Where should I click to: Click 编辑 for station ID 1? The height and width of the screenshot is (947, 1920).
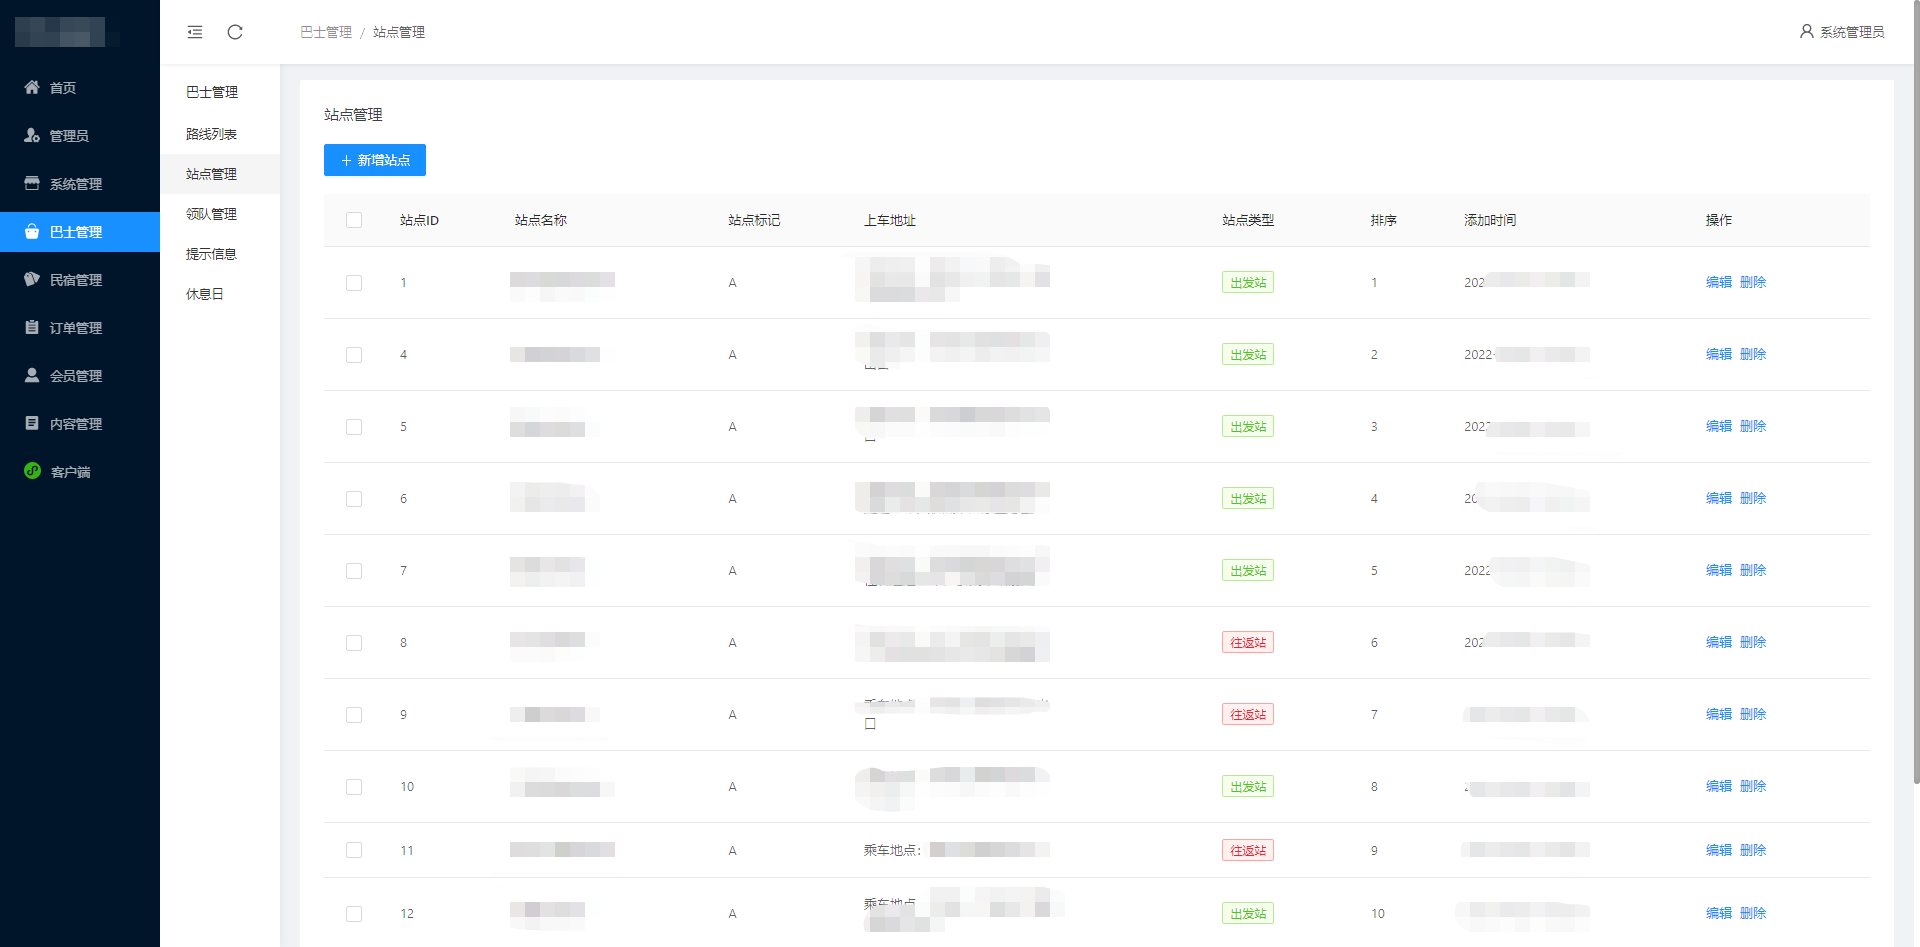pyautogui.click(x=1719, y=282)
